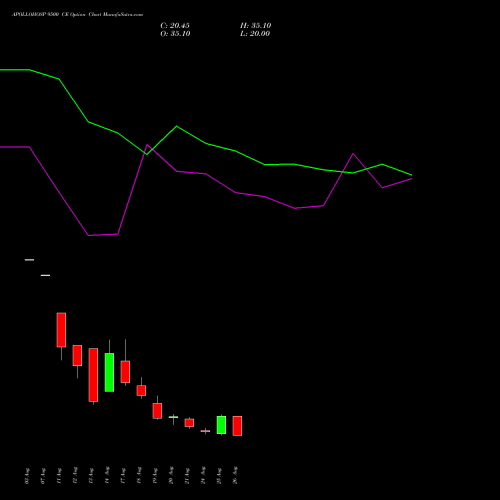
Task: Click the open value O: 35.10
Action: (x=175, y=34)
